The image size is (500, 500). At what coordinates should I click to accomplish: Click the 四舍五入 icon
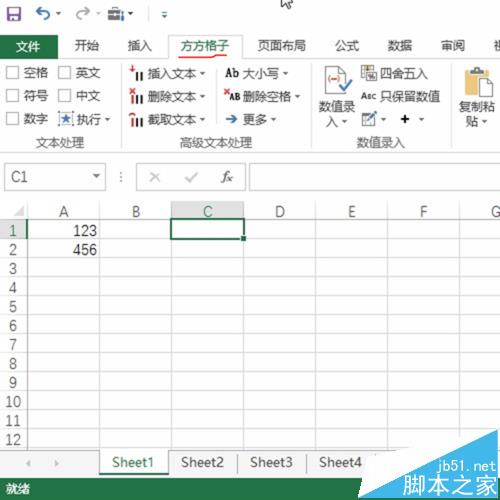tap(369, 73)
